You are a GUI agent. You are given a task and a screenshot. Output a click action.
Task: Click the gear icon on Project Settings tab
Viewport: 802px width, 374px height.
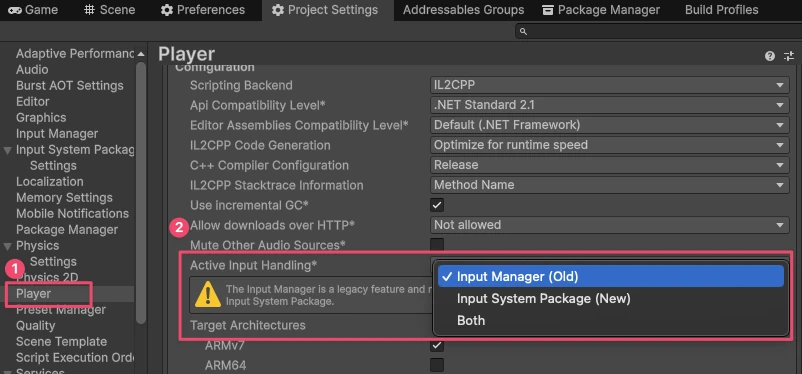point(278,10)
